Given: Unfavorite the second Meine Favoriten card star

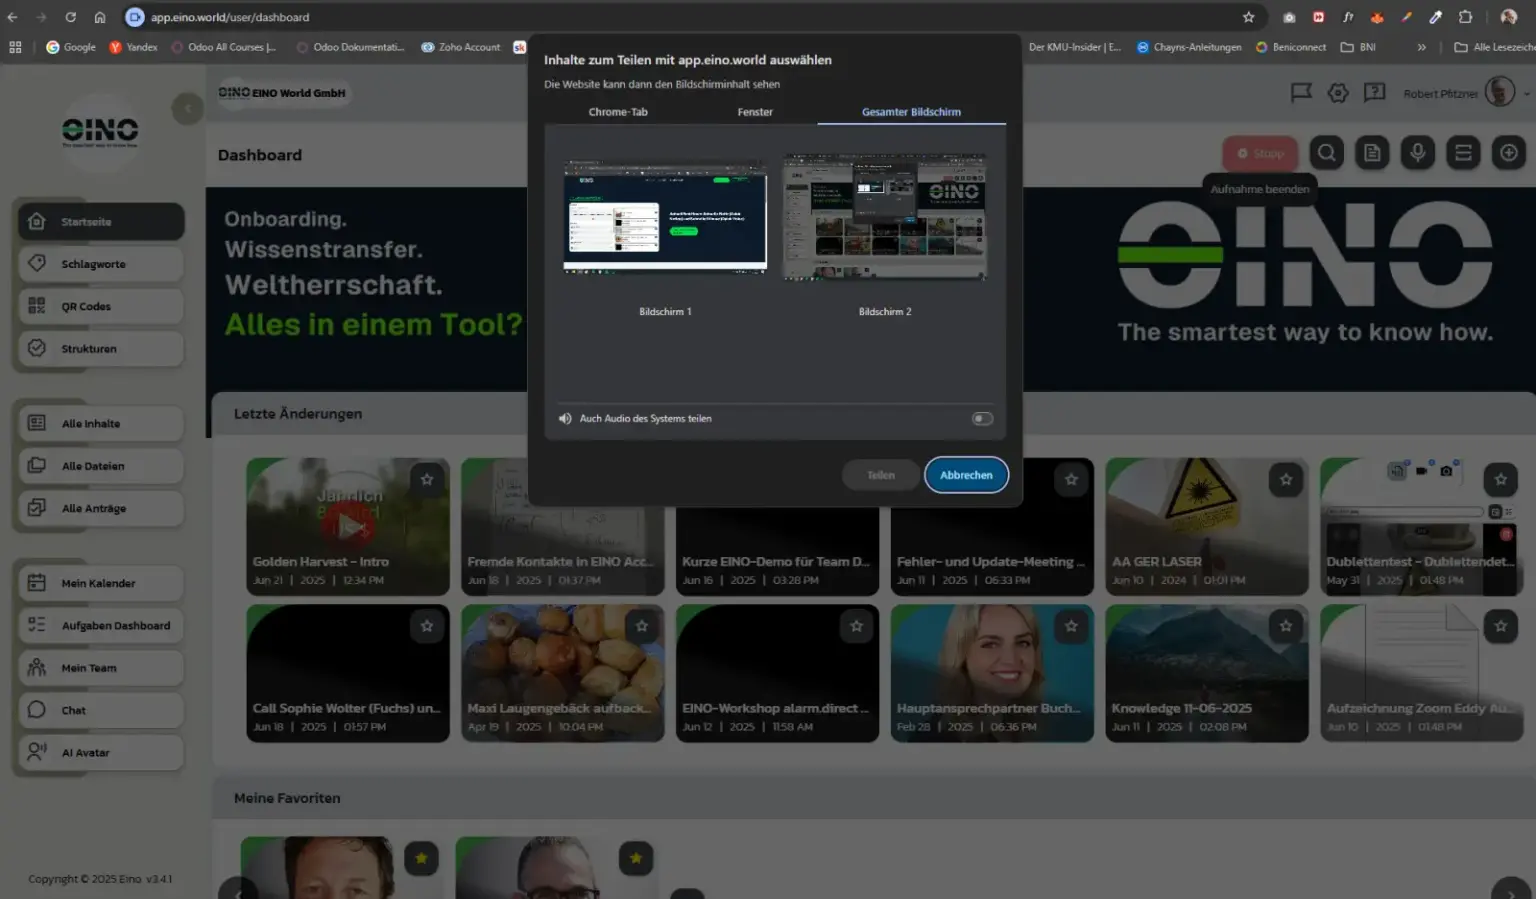Looking at the screenshot, I should pyautogui.click(x=636, y=858).
